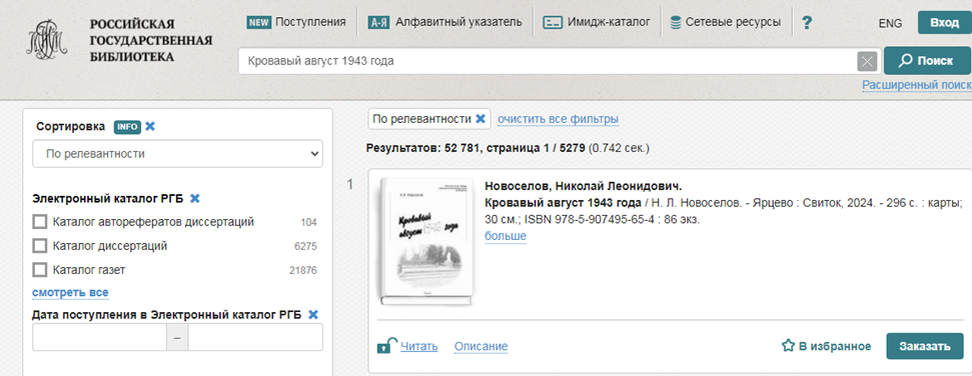The image size is (972, 376).
Task: Check Каталог авторефератов диссертаций
Action: click(x=40, y=222)
